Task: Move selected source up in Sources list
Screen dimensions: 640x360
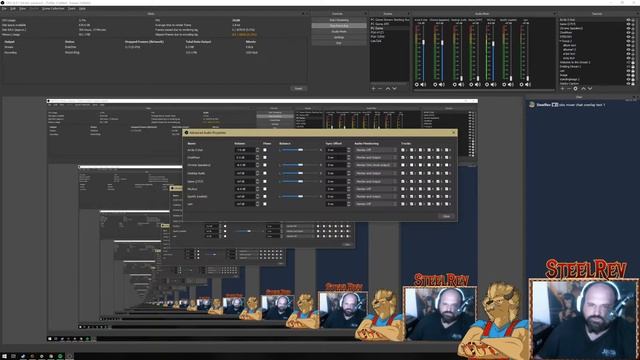Action: click(x=583, y=89)
